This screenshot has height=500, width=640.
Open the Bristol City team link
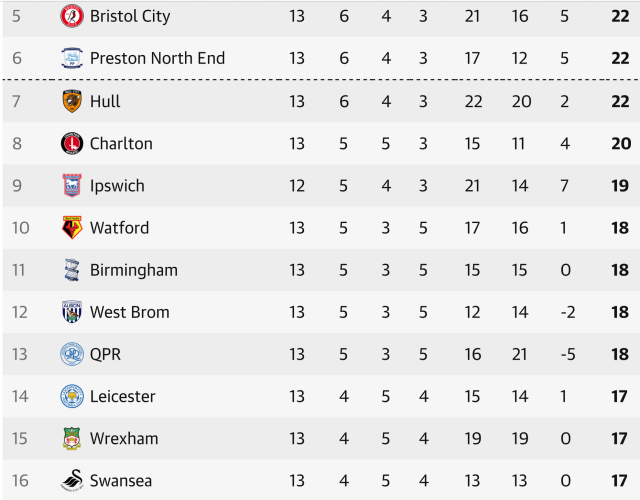pyautogui.click(x=130, y=16)
